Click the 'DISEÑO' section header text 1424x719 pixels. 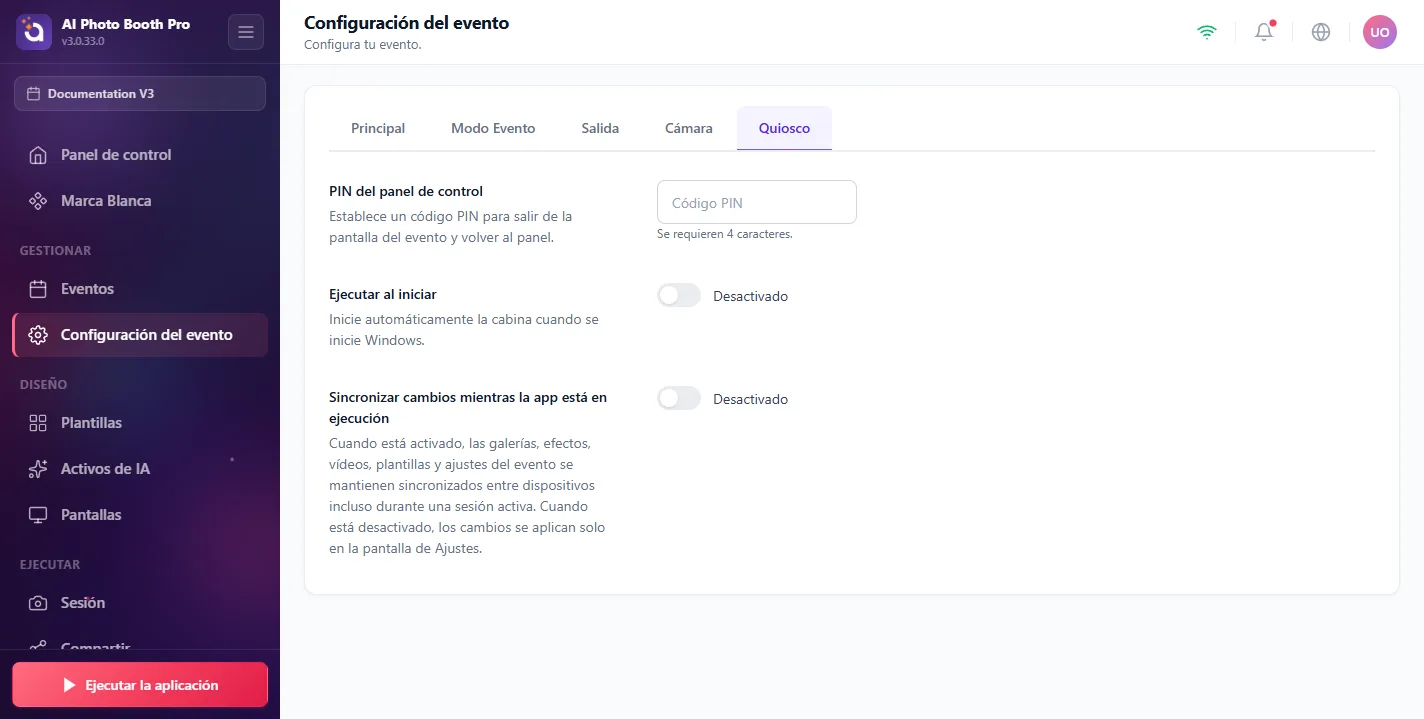[44, 385]
